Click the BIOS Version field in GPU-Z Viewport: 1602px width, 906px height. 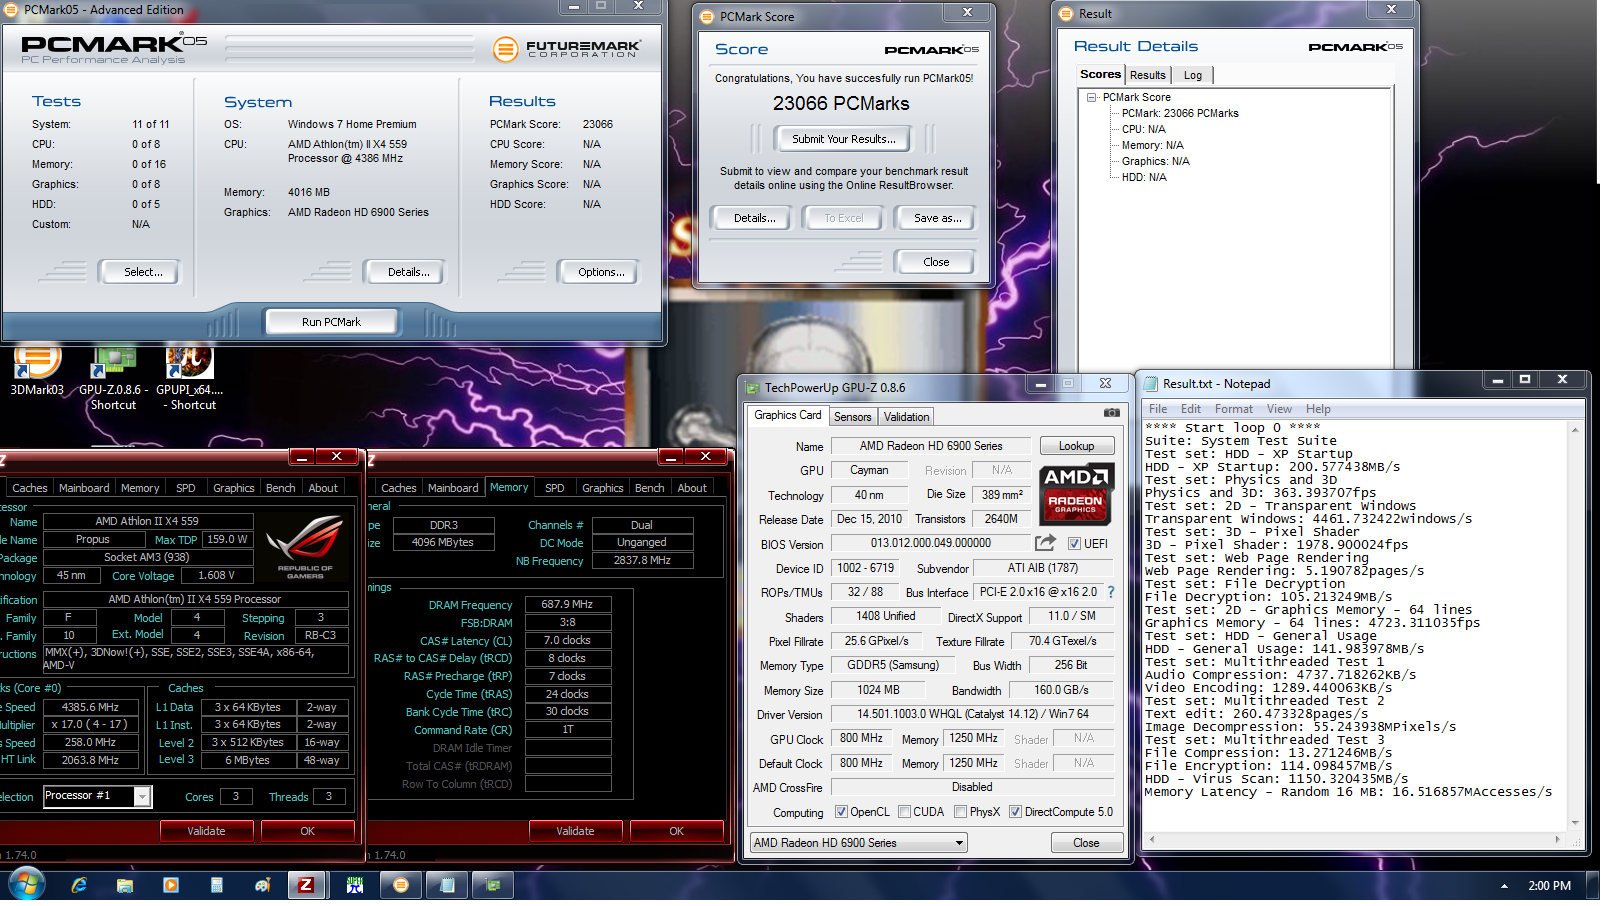pyautogui.click(x=930, y=543)
